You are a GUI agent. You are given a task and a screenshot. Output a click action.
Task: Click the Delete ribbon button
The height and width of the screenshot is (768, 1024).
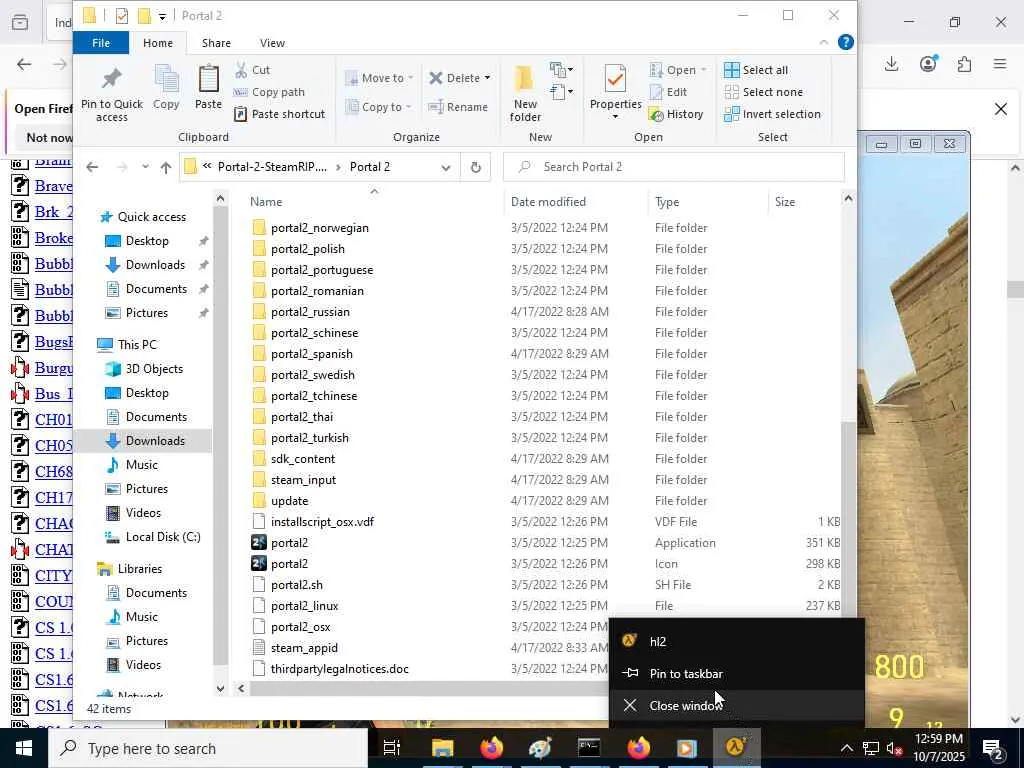(455, 78)
